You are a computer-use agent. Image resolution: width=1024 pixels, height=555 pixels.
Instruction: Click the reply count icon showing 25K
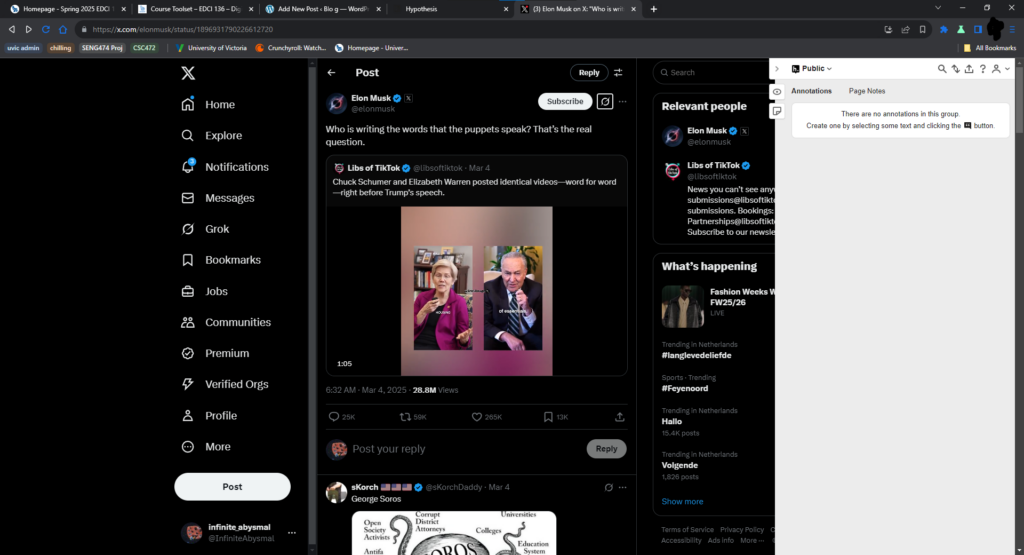point(334,417)
